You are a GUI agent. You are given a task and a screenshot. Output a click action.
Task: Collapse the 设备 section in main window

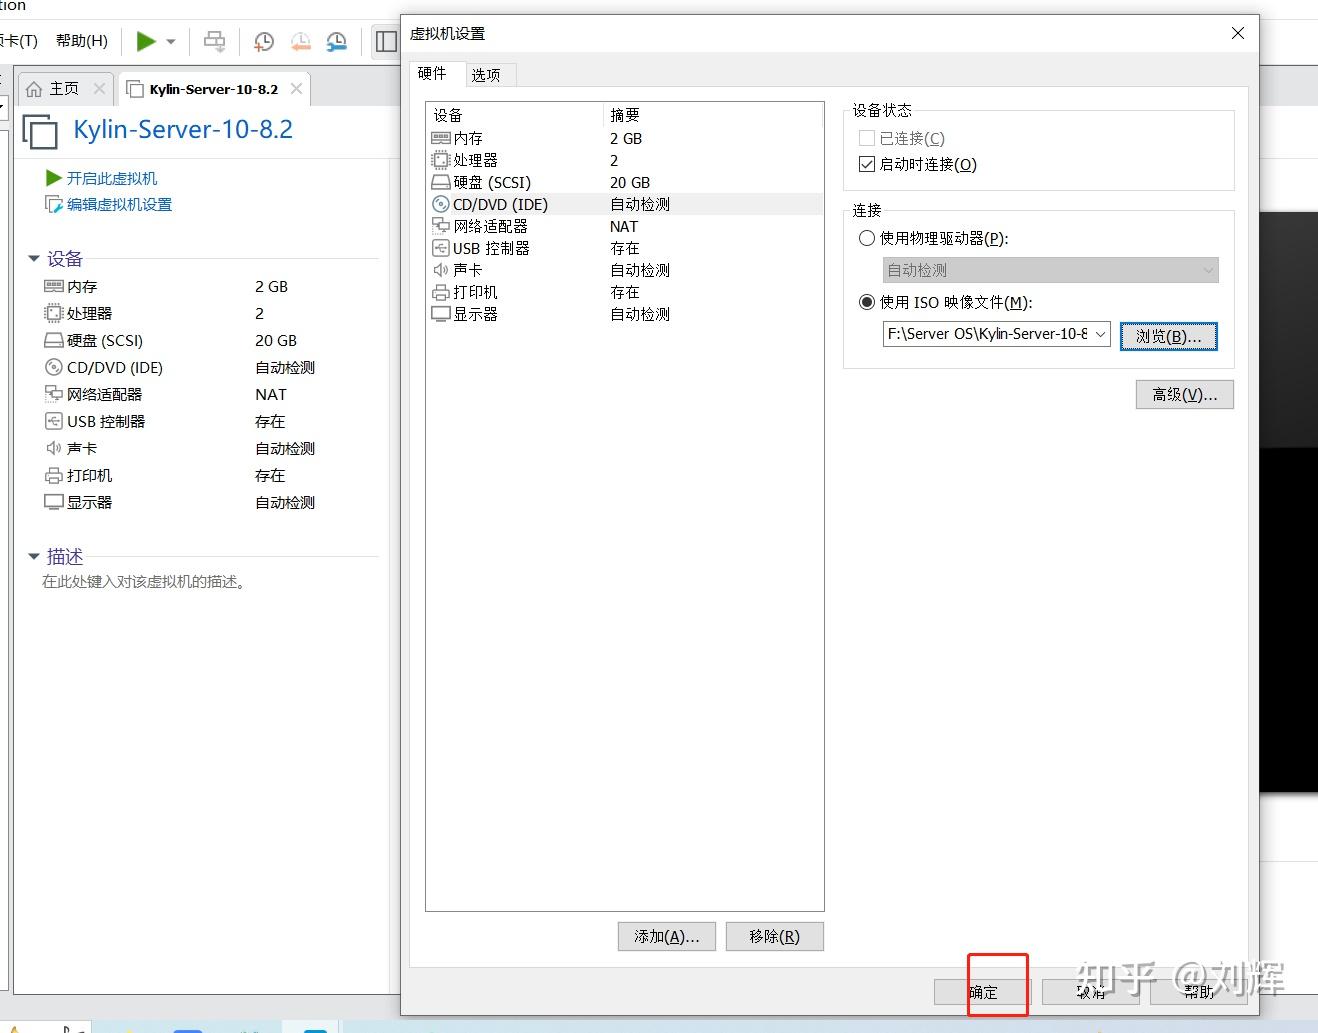(x=34, y=259)
